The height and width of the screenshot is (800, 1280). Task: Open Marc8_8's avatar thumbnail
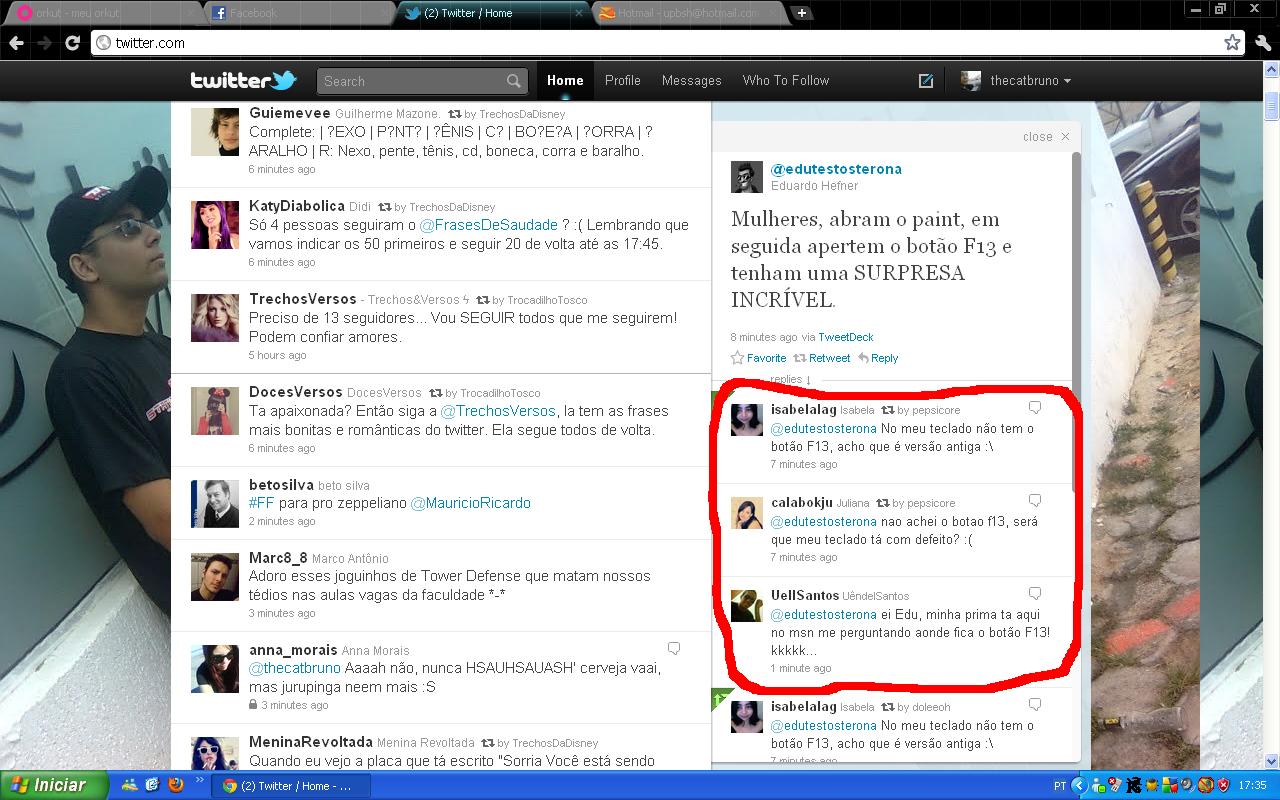[215, 577]
